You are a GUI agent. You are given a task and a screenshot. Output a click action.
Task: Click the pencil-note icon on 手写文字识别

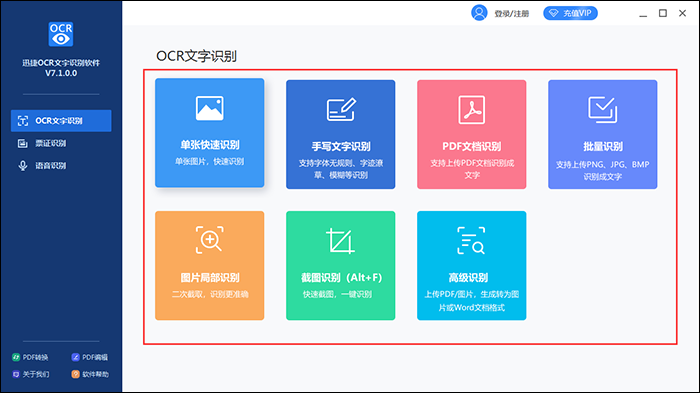click(x=341, y=109)
